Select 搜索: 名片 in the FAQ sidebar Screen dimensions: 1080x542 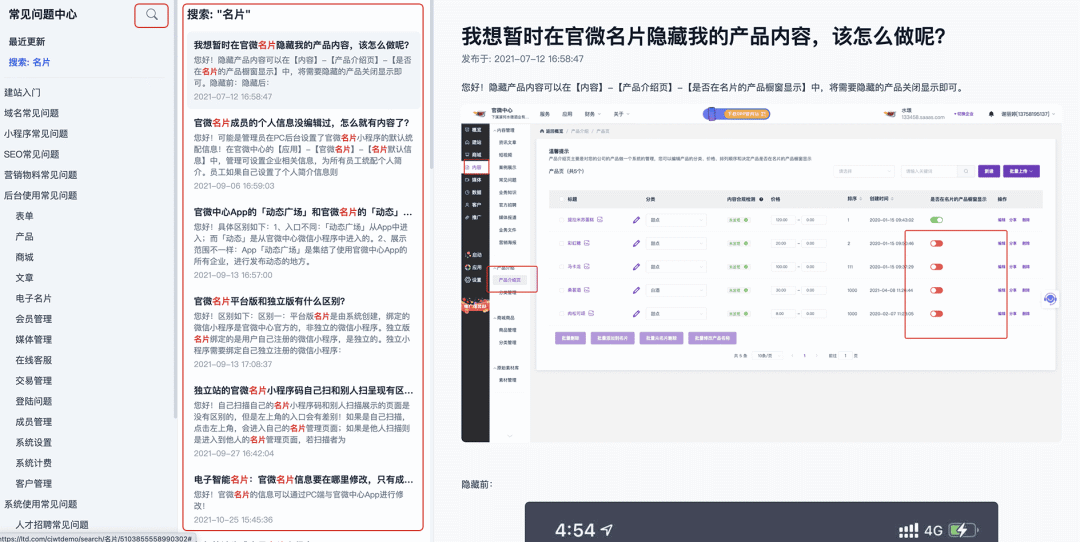[x=30, y=62]
